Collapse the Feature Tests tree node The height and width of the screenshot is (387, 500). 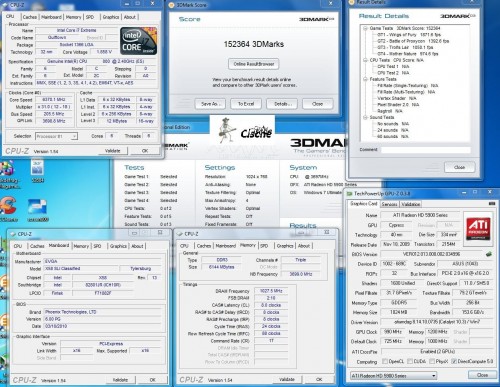coord(365,79)
